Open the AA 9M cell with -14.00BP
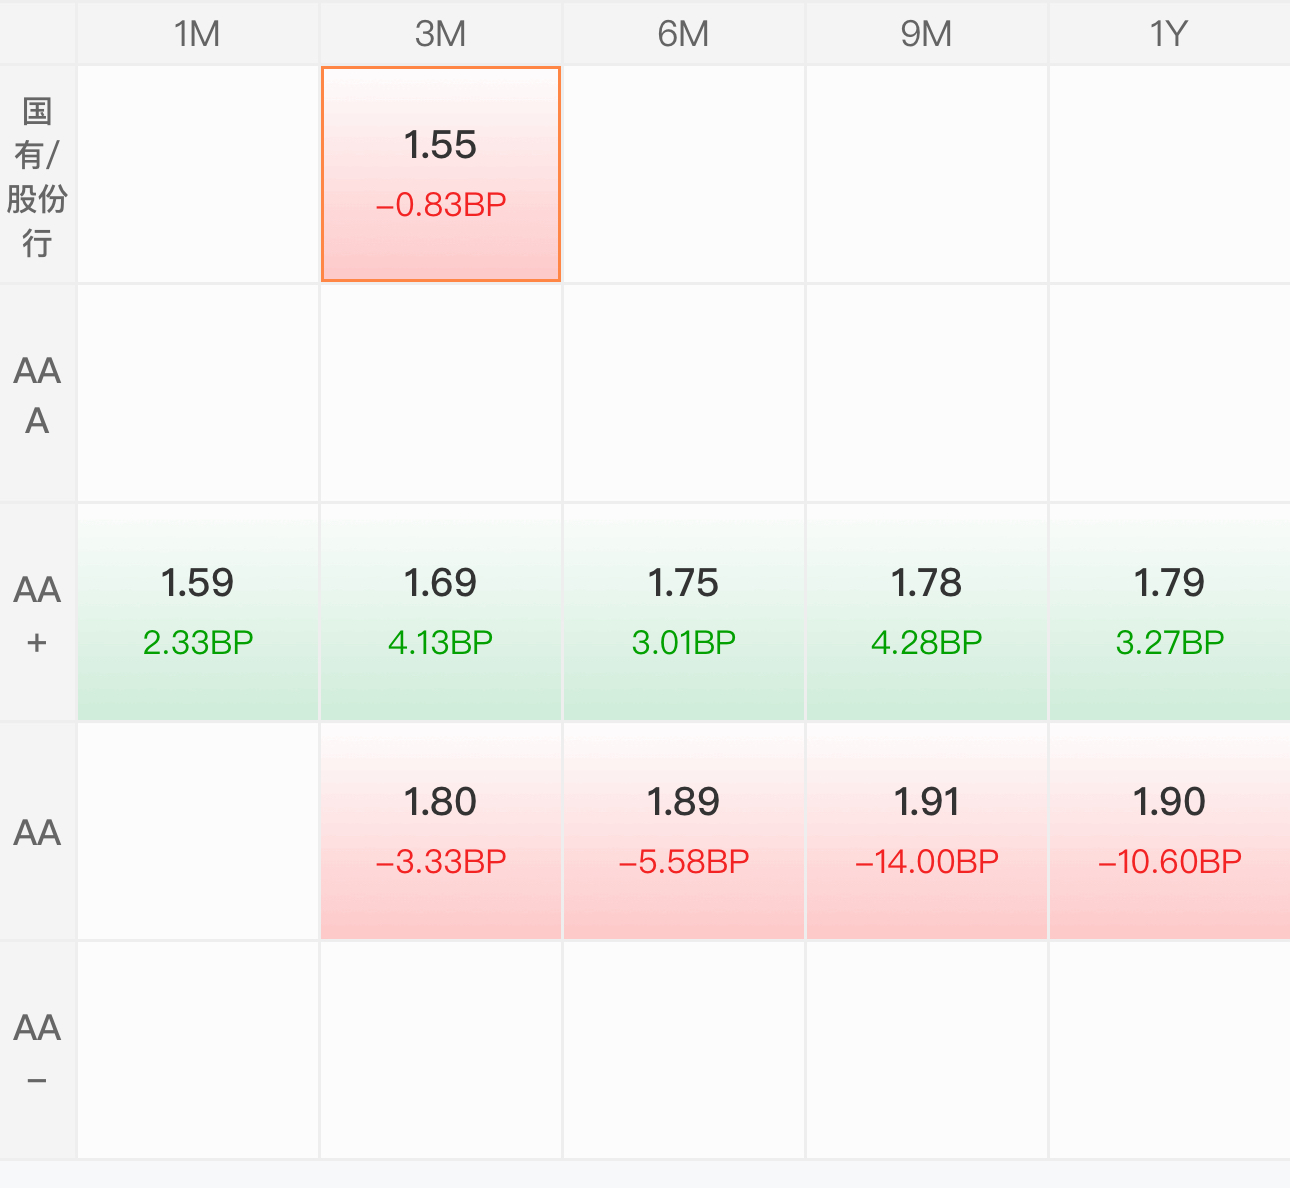 (x=927, y=832)
